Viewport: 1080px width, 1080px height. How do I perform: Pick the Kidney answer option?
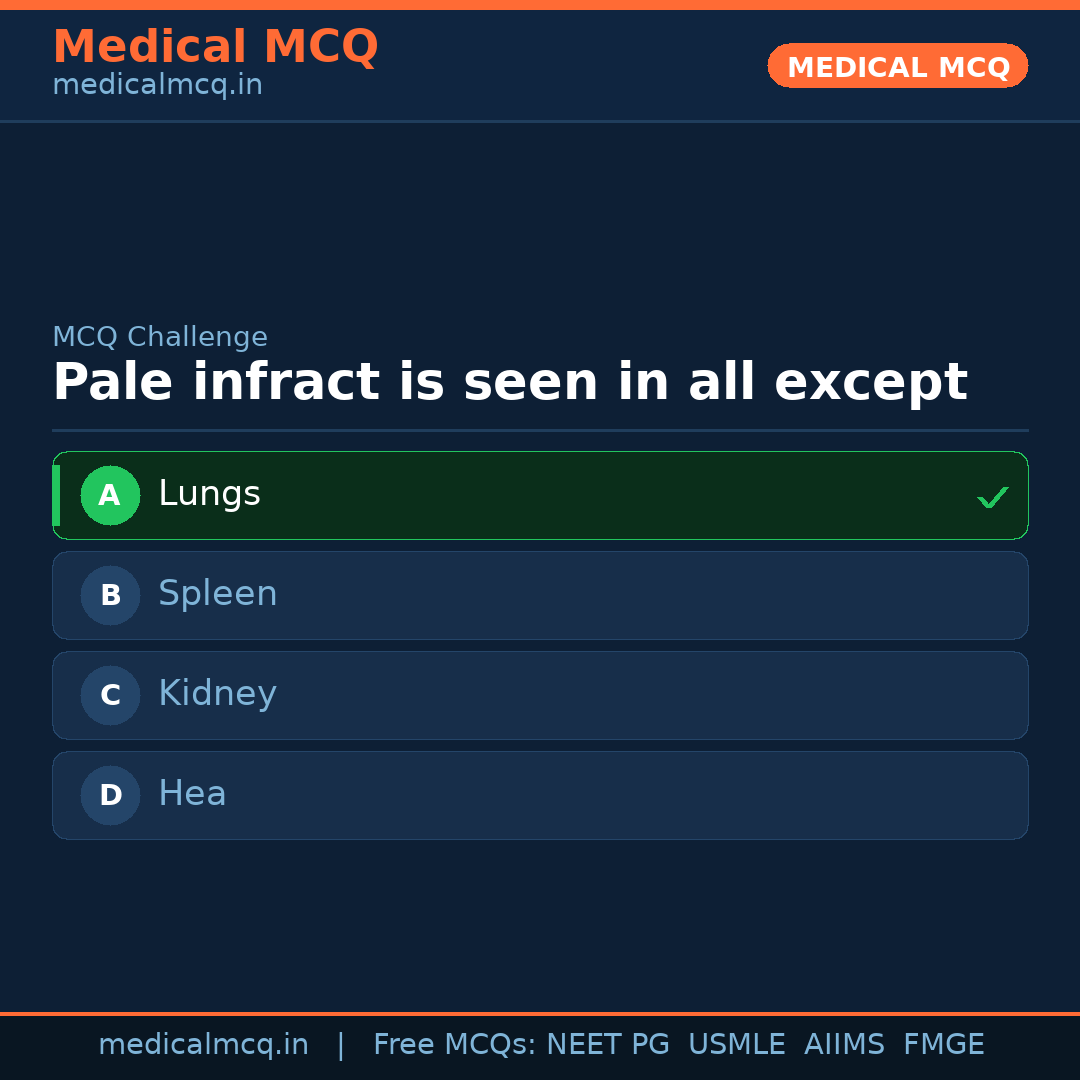[217, 694]
